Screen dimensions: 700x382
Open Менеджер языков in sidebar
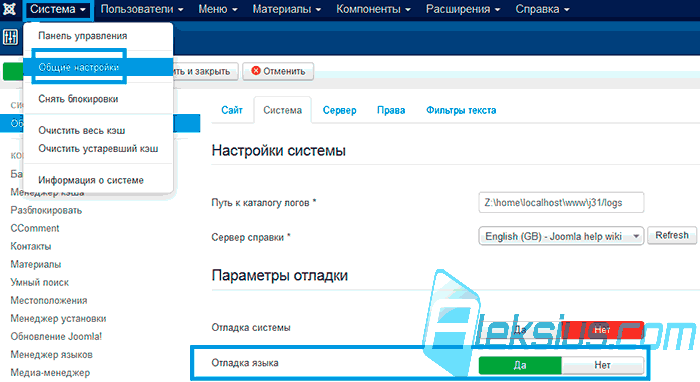click(x=52, y=355)
